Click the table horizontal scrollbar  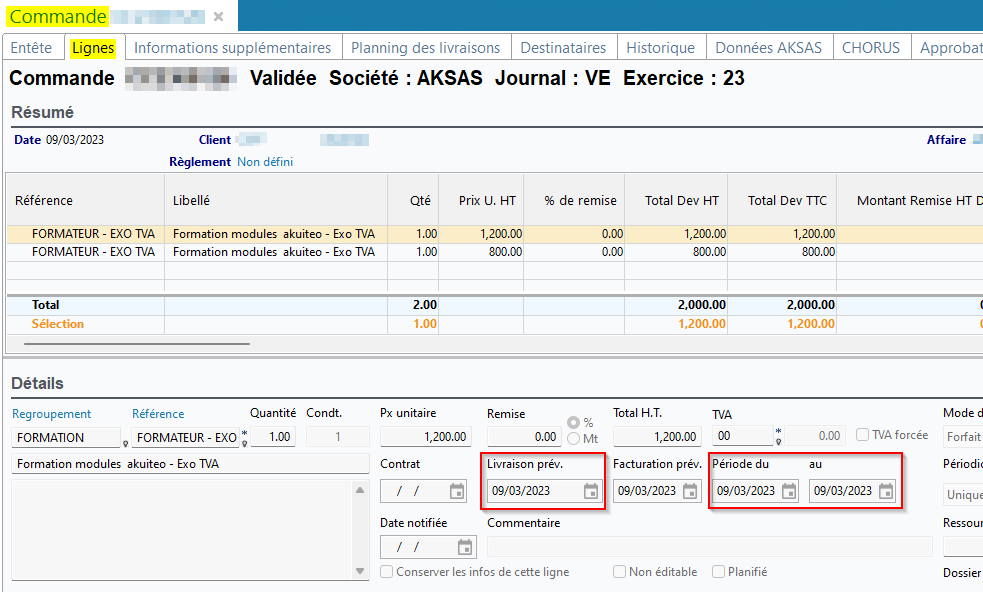[137, 344]
